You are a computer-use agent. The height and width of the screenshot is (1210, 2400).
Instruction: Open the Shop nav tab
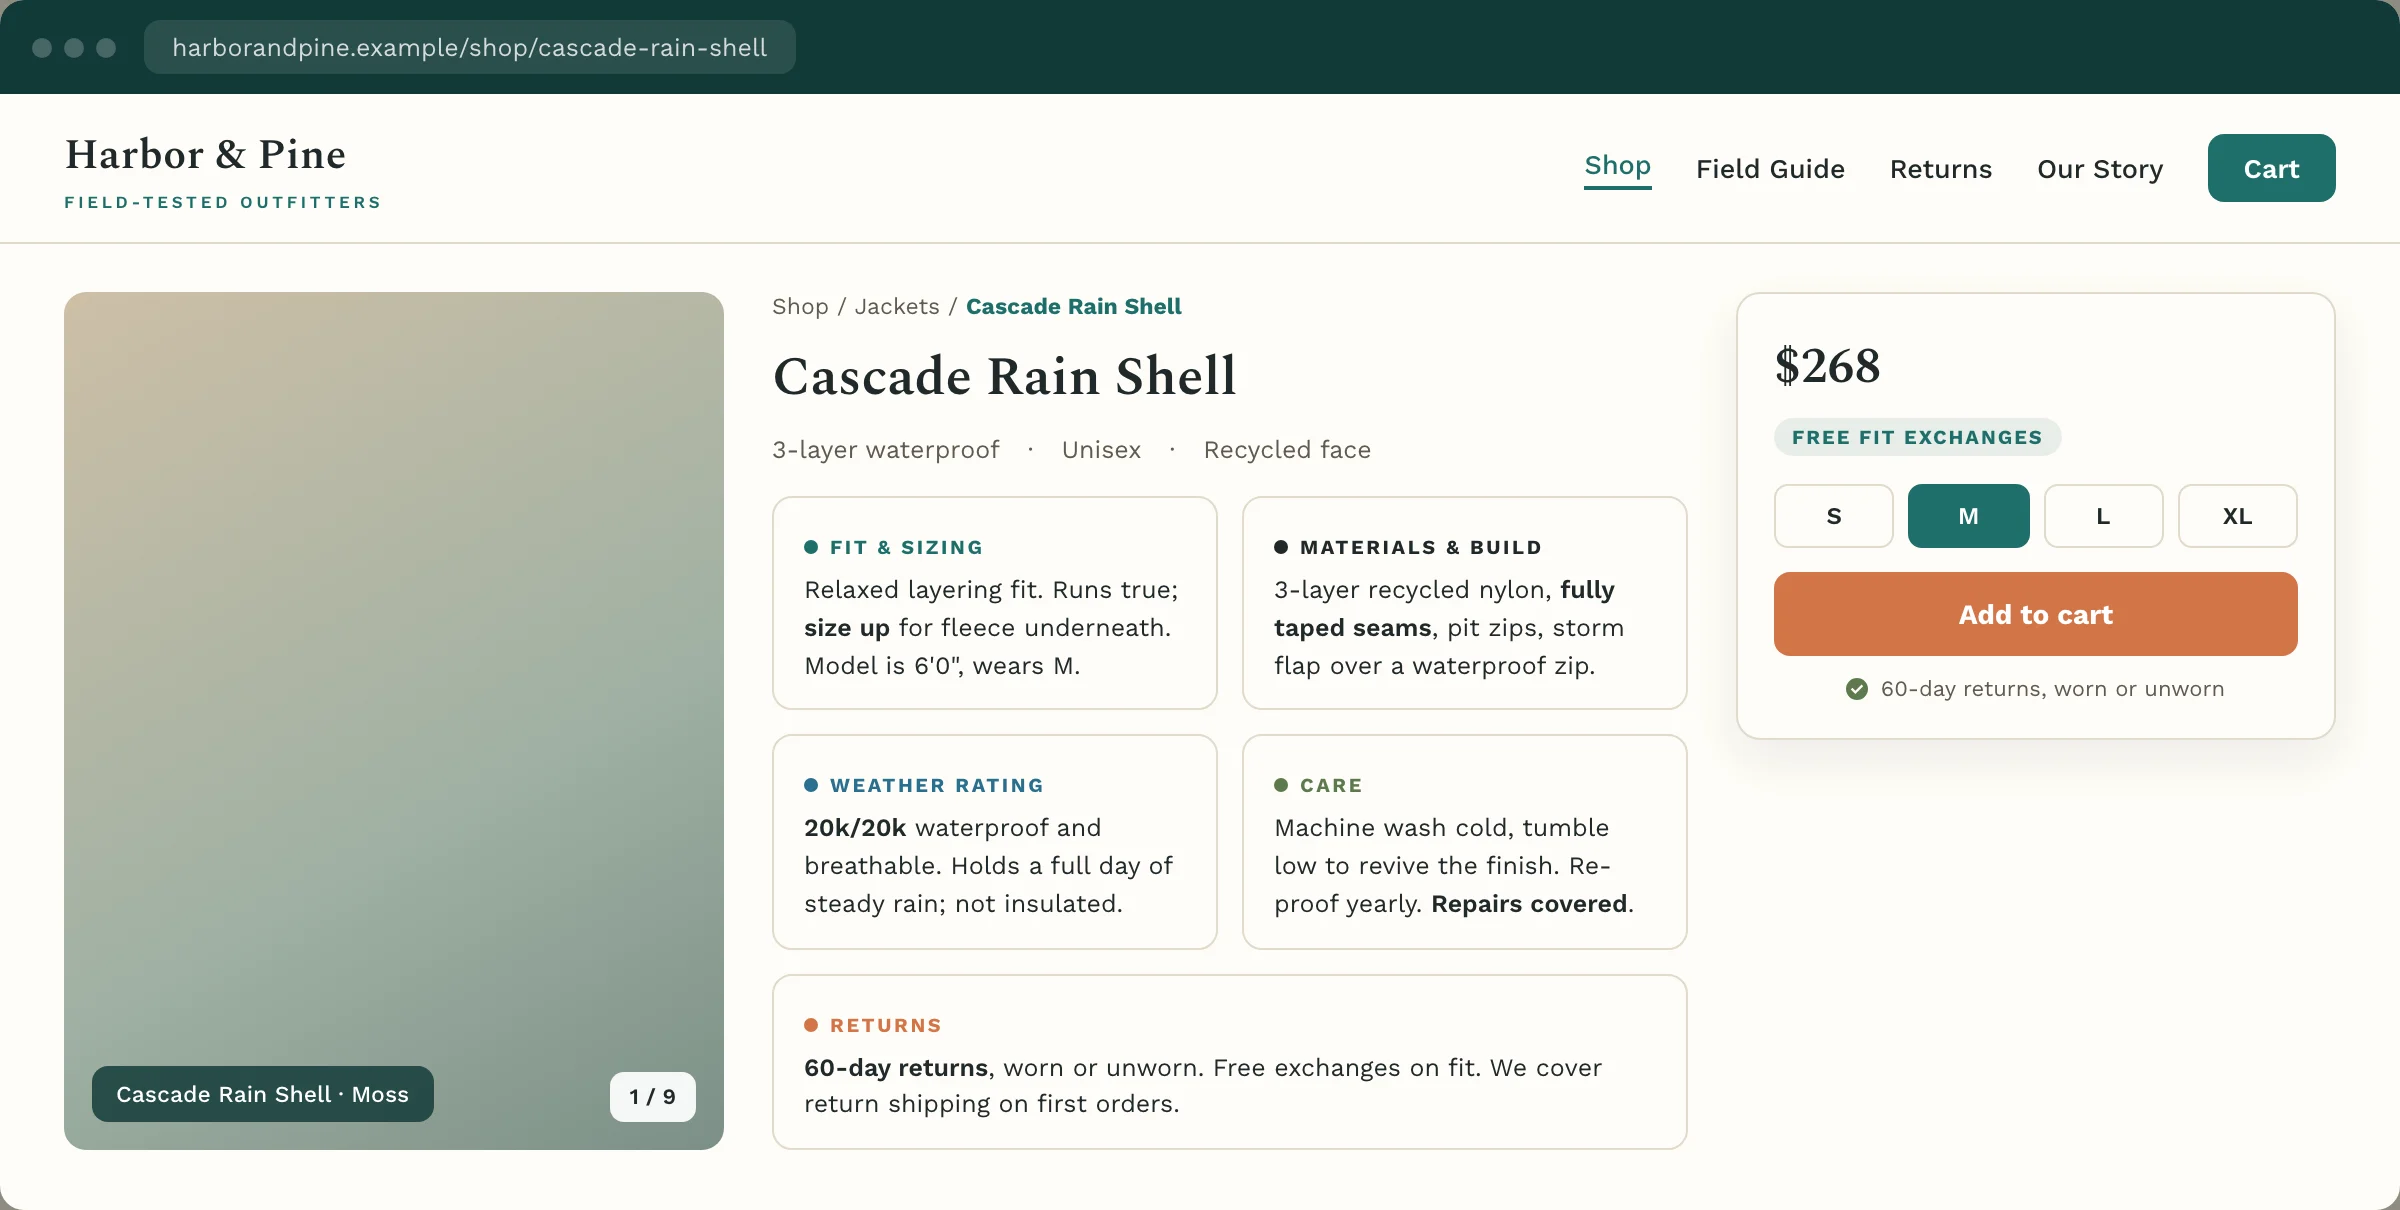pos(1617,166)
